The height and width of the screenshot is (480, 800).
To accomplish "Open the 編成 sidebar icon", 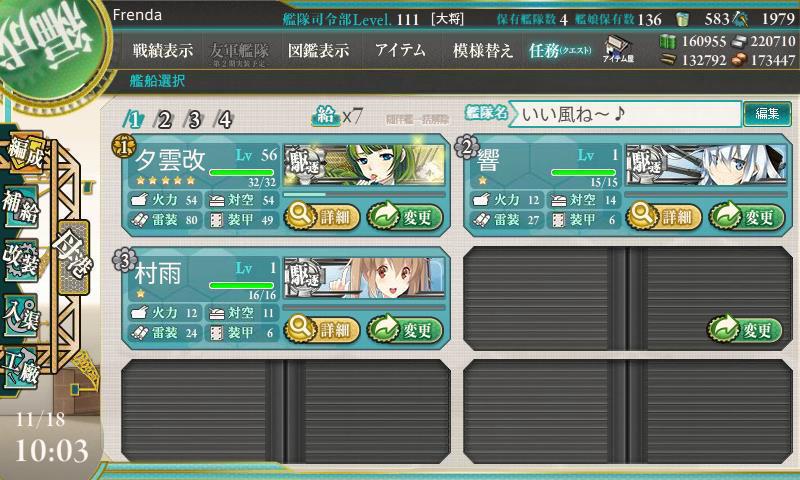I will click(x=24, y=153).
